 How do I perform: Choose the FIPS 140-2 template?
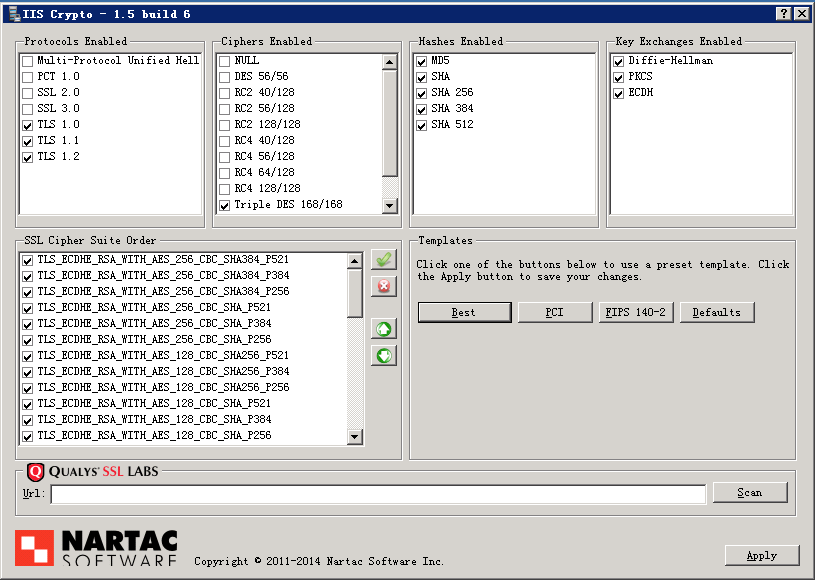click(636, 312)
